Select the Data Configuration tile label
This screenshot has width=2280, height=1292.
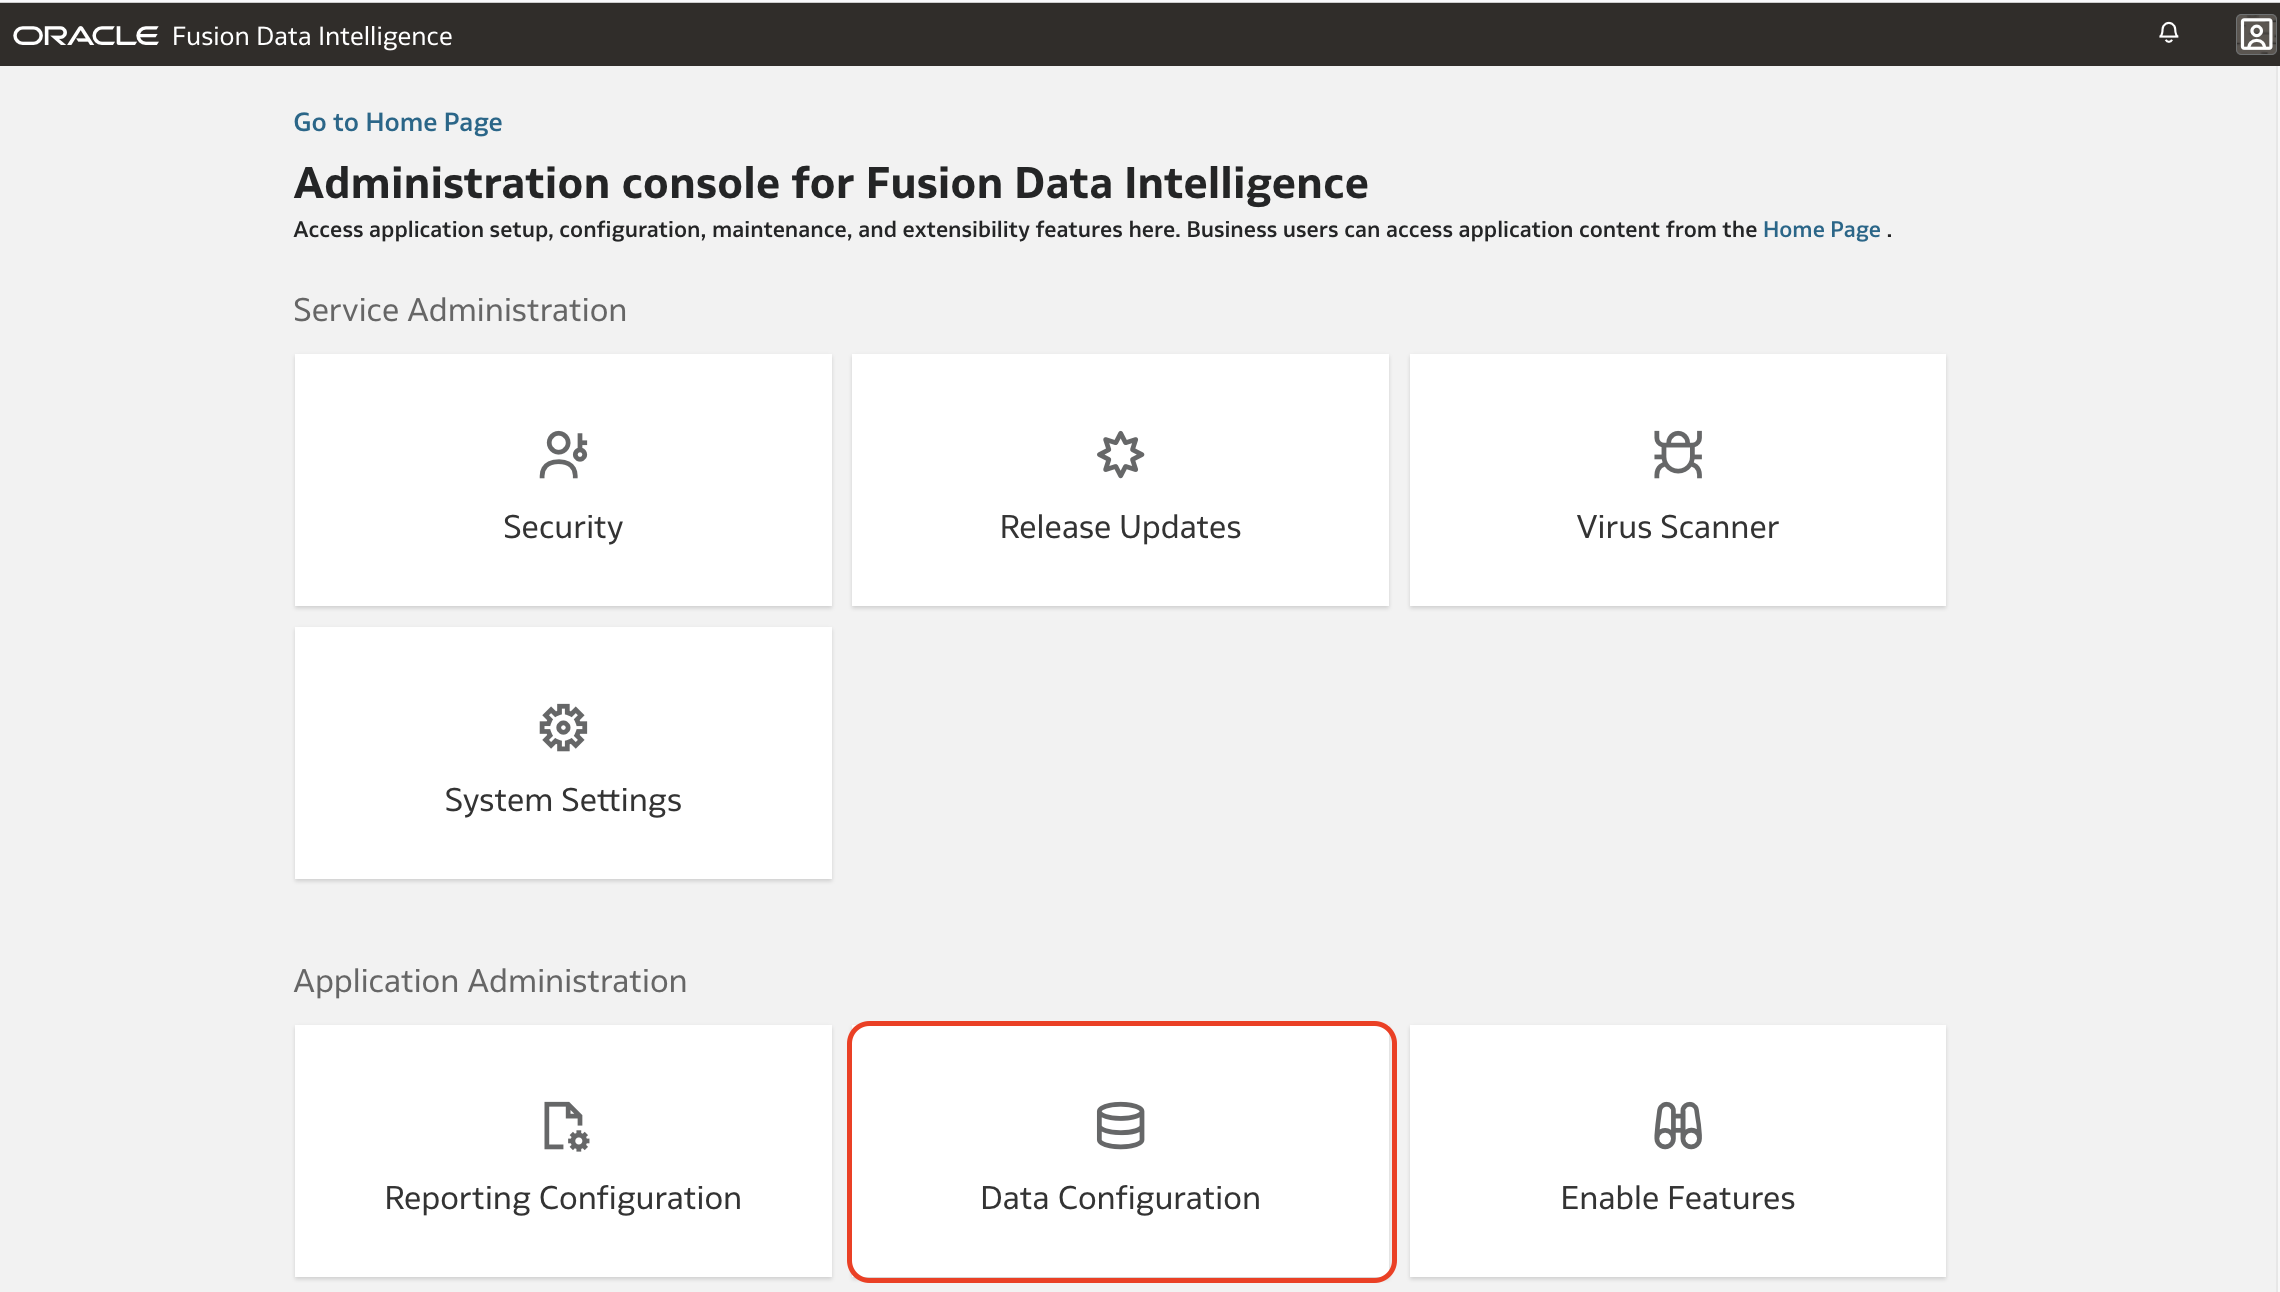point(1120,1198)
